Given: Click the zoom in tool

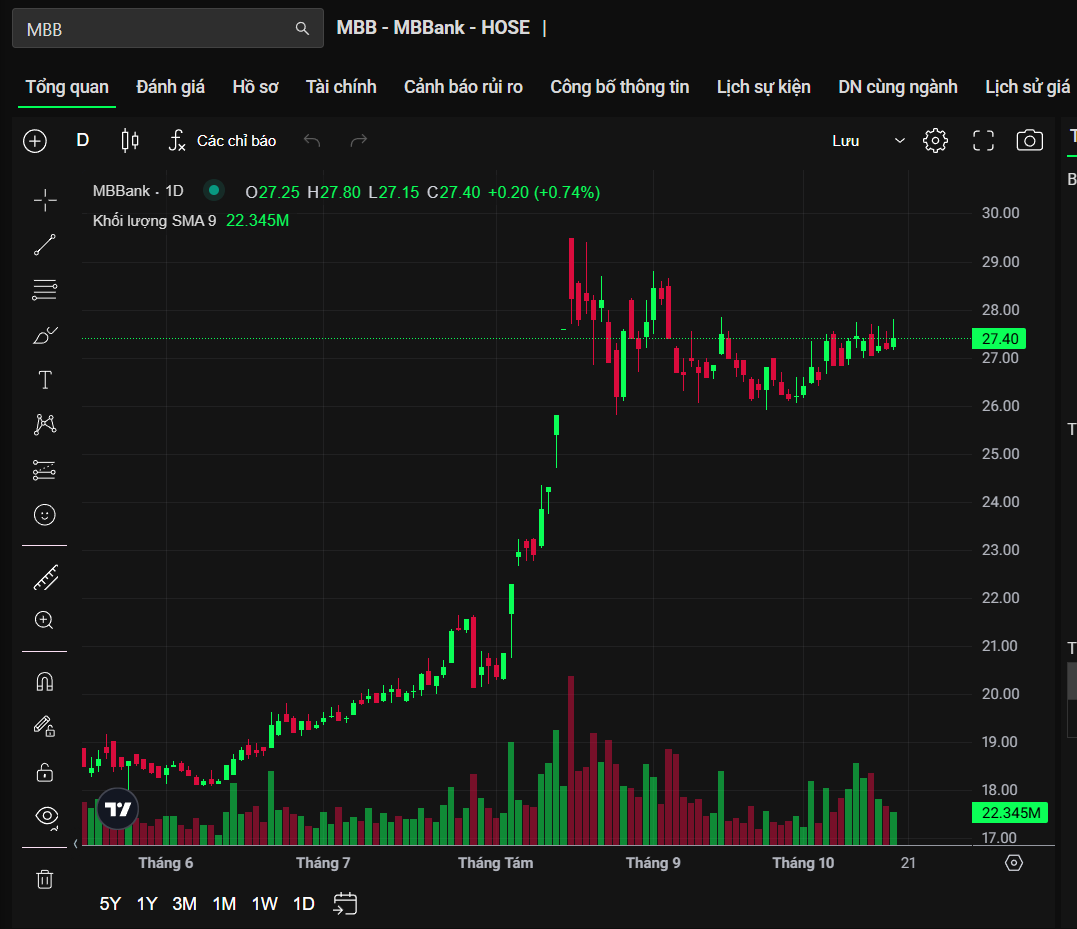Looking at the screenshot, I should [x=45, y=620].
